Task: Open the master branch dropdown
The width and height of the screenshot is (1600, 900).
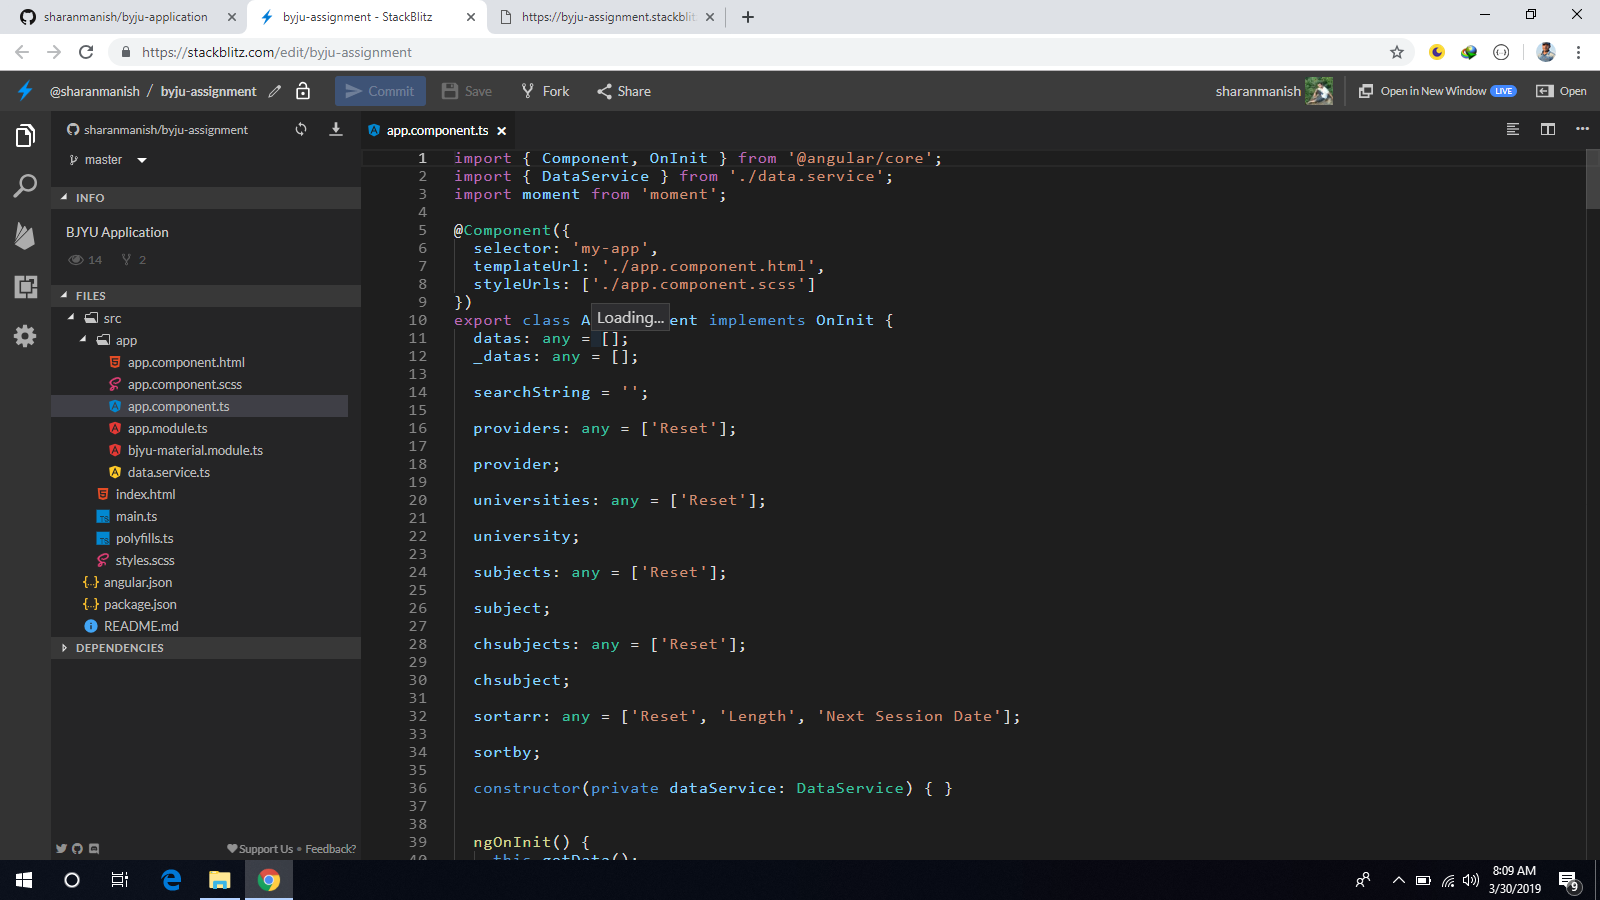Action: click(x=108, y=160)
